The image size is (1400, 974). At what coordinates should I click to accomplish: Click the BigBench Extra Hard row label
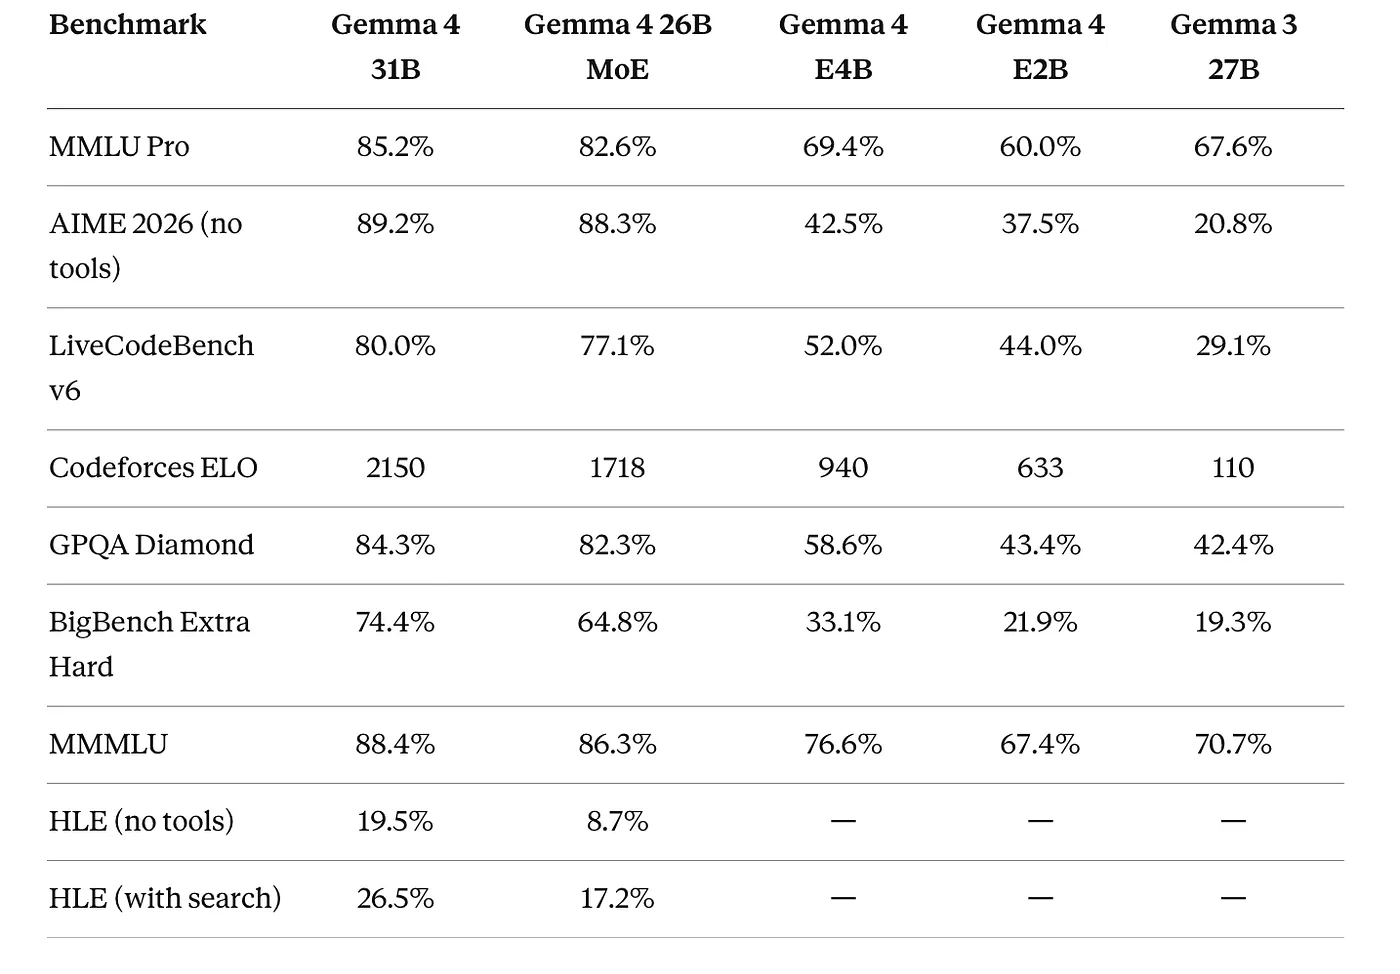click(149, 643)
